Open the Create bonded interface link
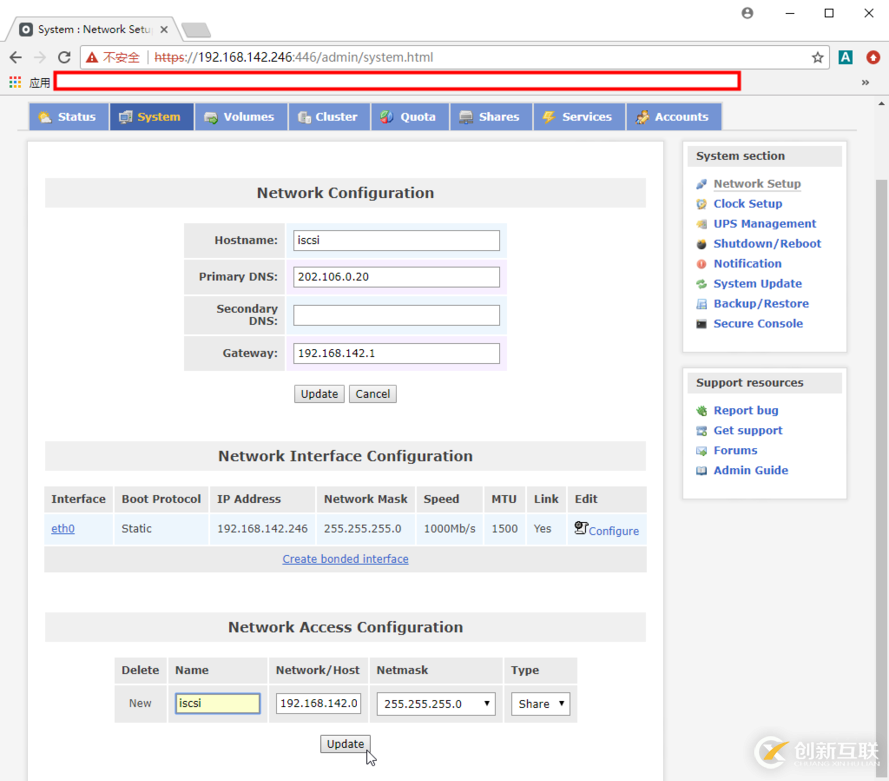The width and height of the screenshot is (889, 781). (345, 559)
